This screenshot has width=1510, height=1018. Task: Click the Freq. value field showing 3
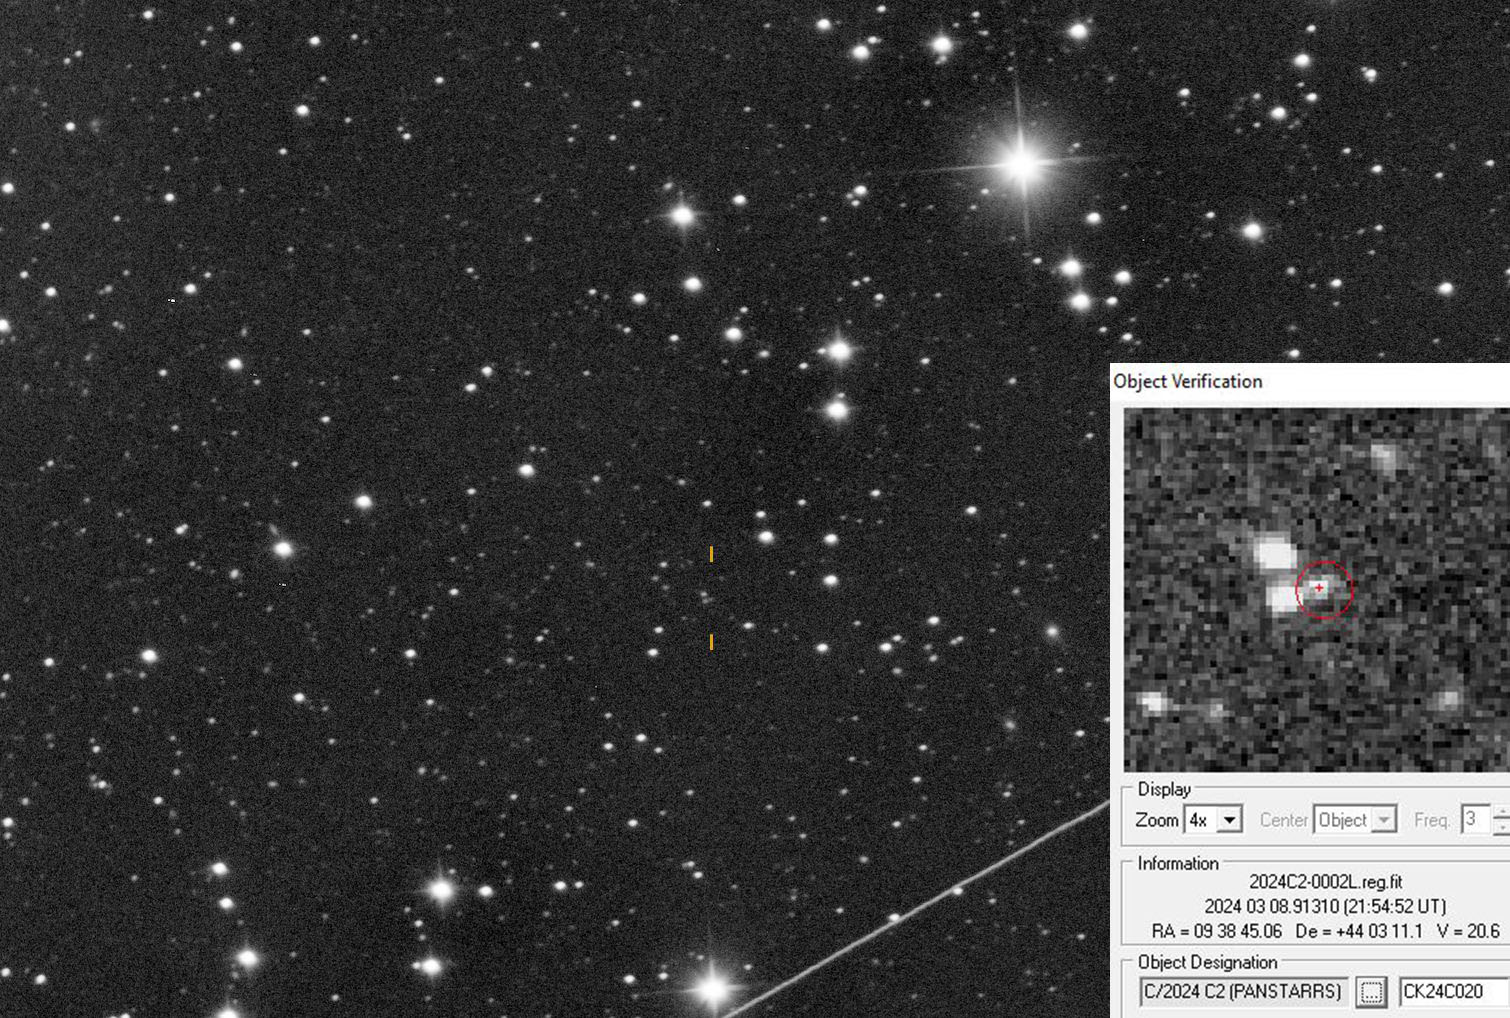point(1474,820)
